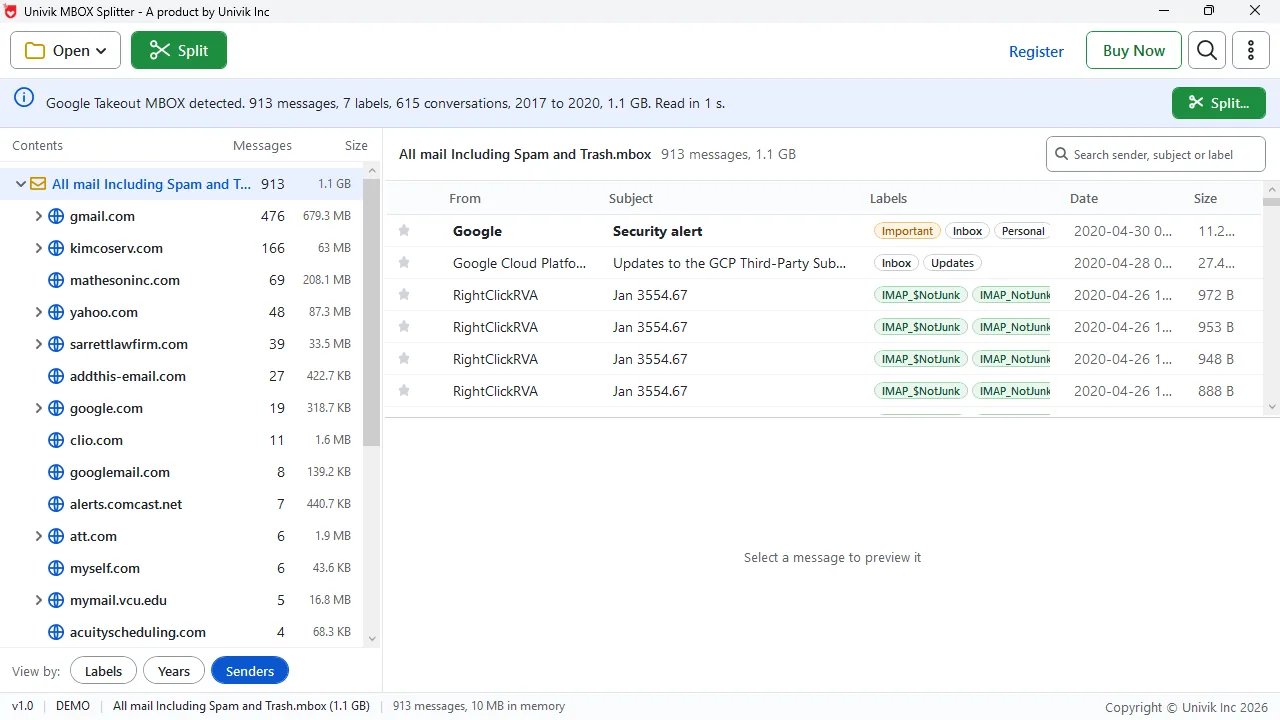1280x720 pixels.
Task: Open the three-dot more options menu
Action: (x=1251, y=51)
